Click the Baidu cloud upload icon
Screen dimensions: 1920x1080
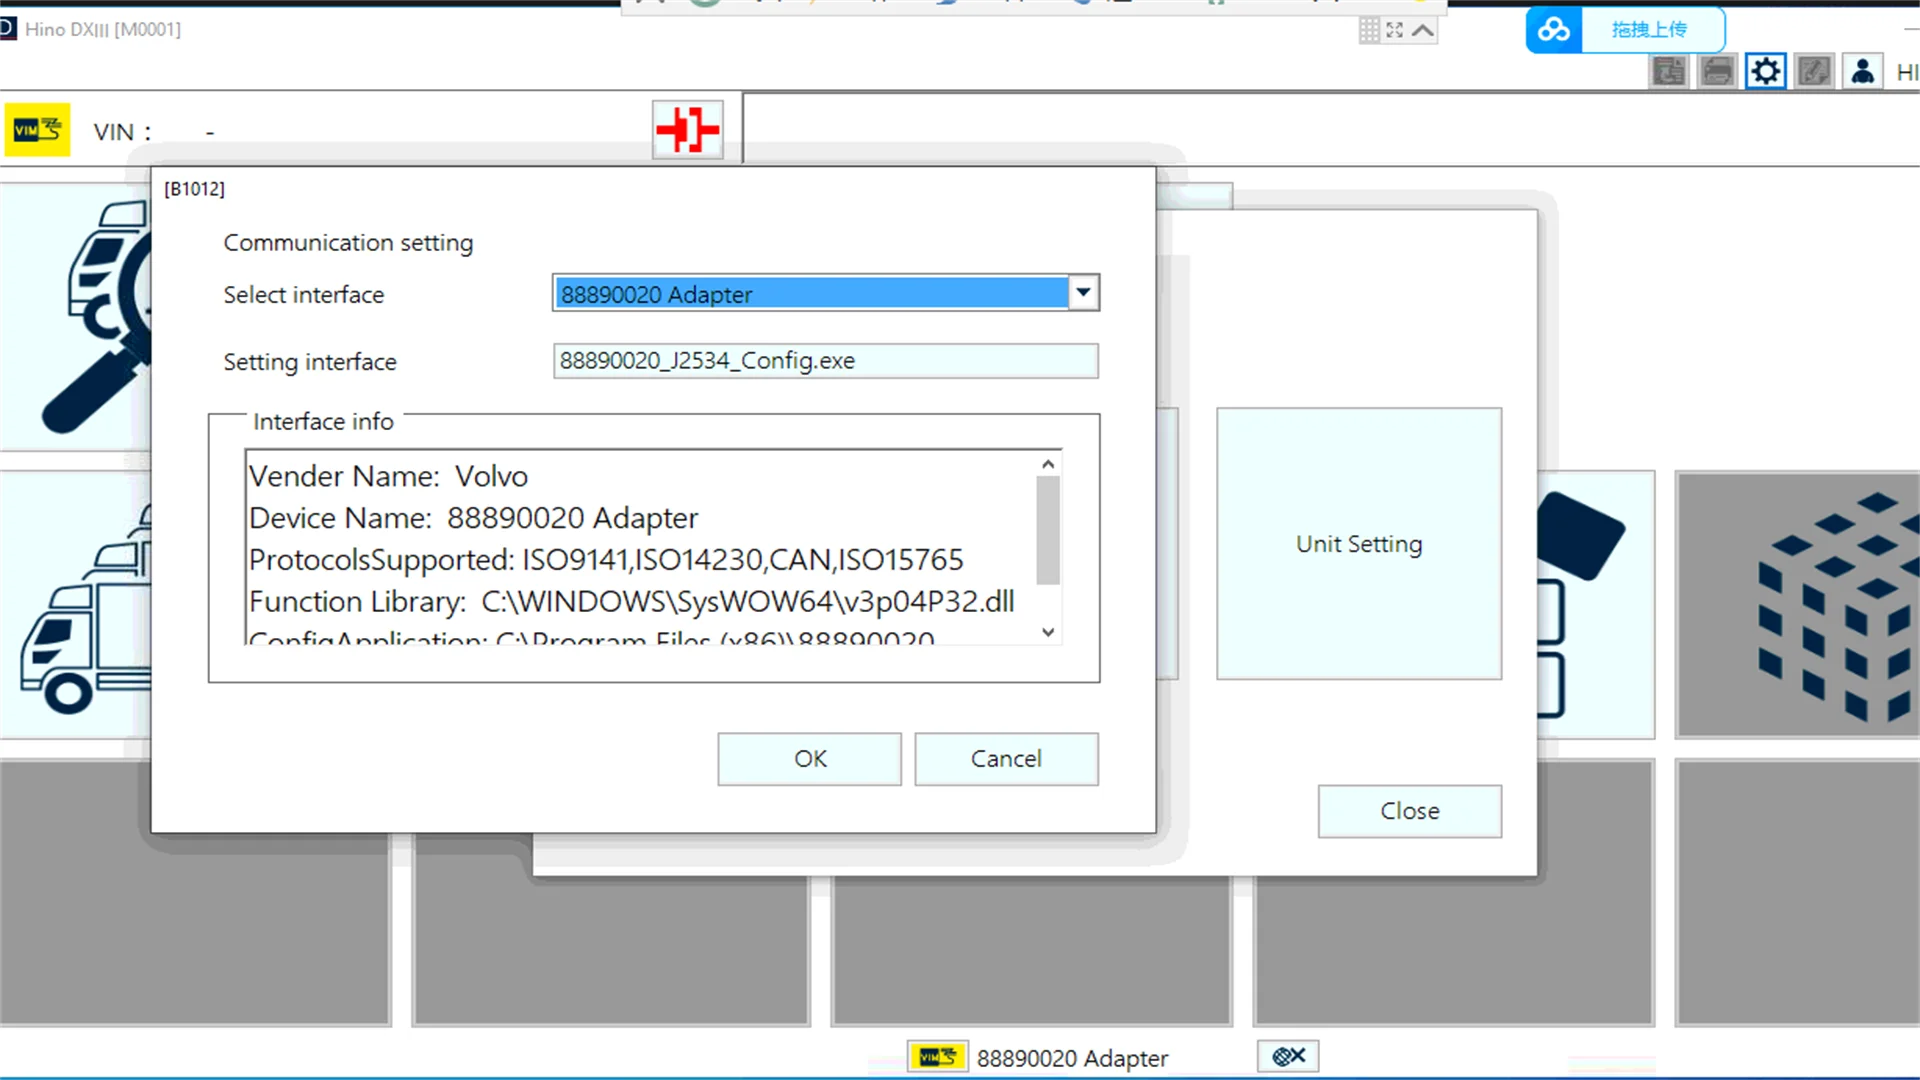pos(1554,30)
